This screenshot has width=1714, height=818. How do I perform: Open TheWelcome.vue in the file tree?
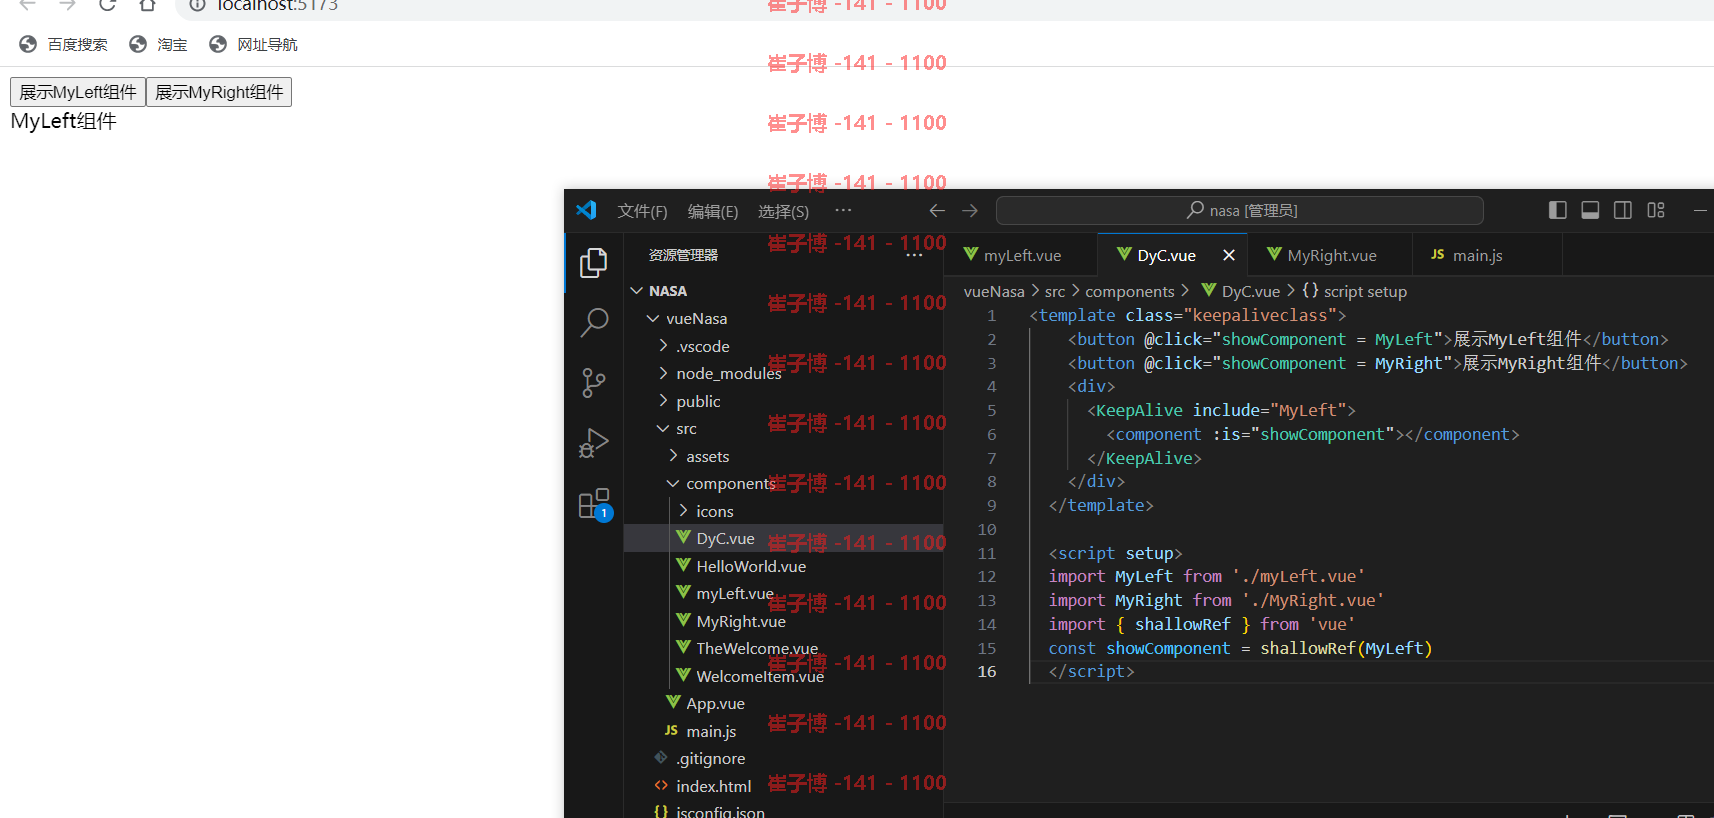click(783, 648)
